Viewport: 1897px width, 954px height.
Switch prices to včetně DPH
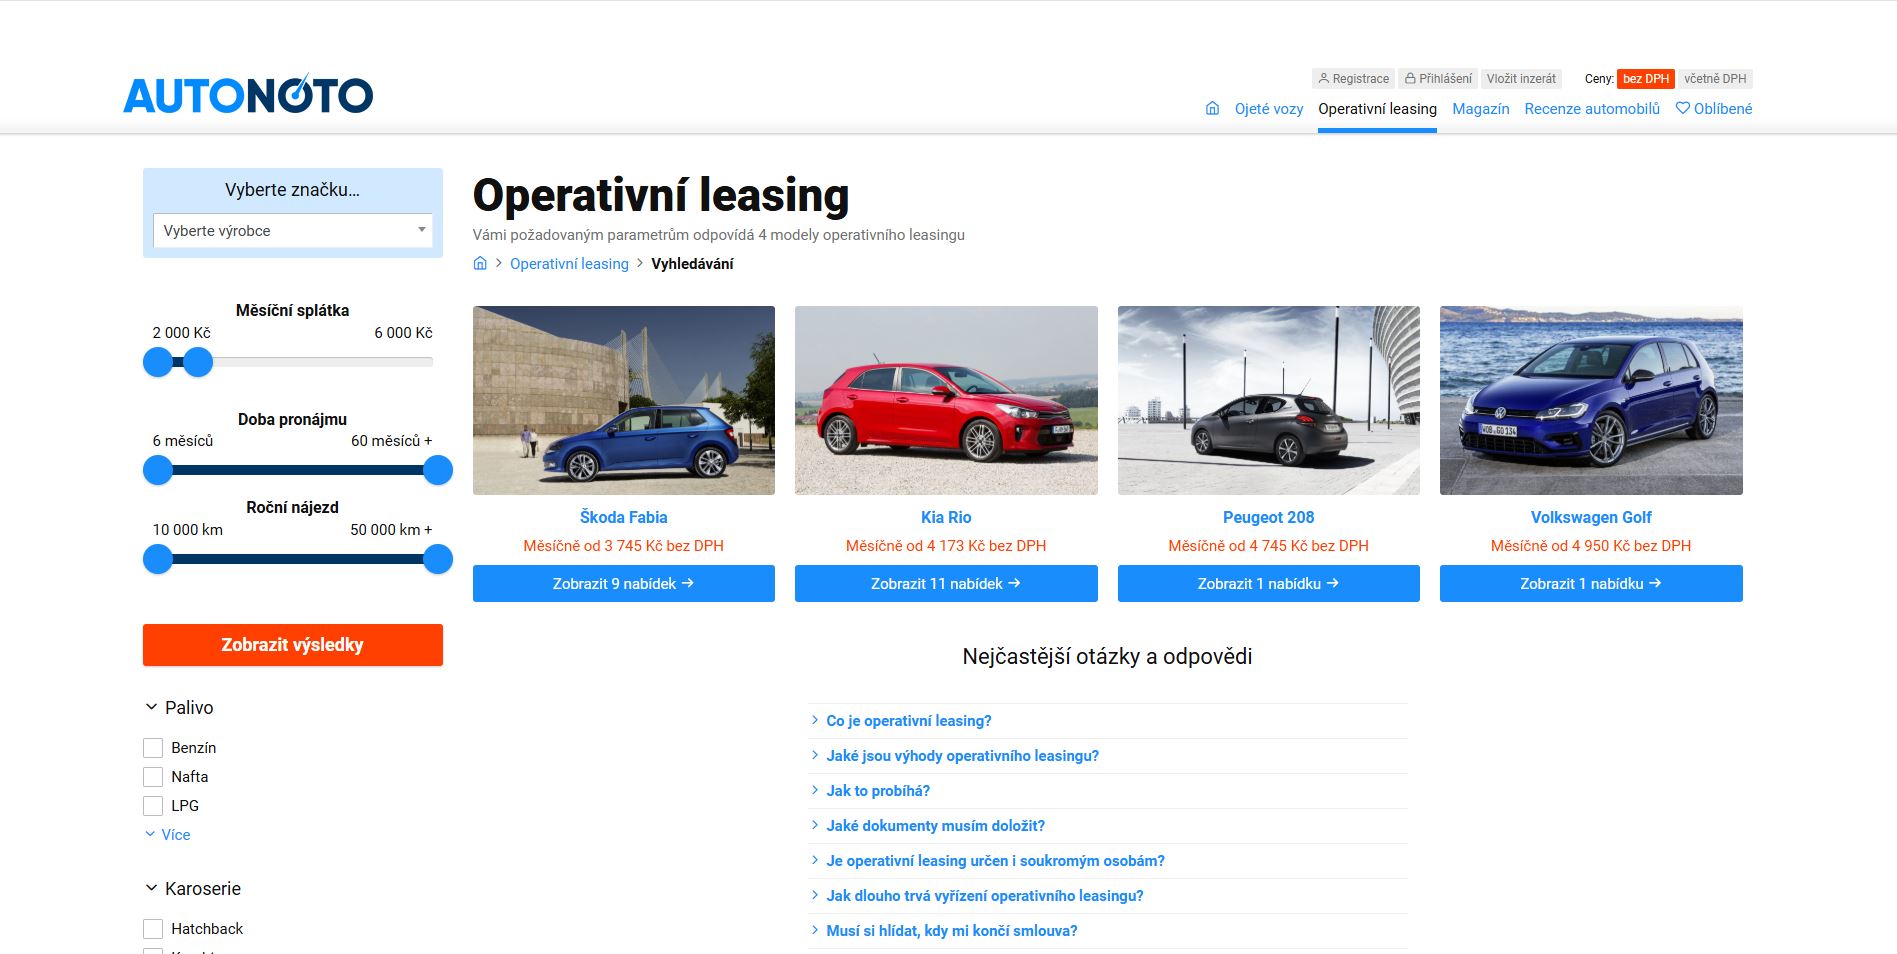tap(1715, 79)
